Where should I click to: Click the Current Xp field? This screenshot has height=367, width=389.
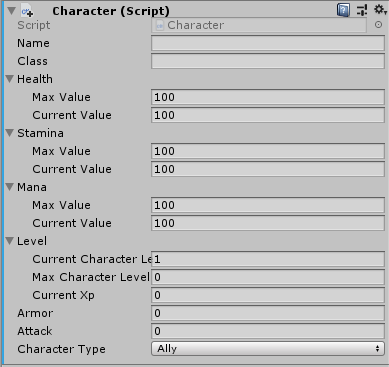tap(268, 295)
